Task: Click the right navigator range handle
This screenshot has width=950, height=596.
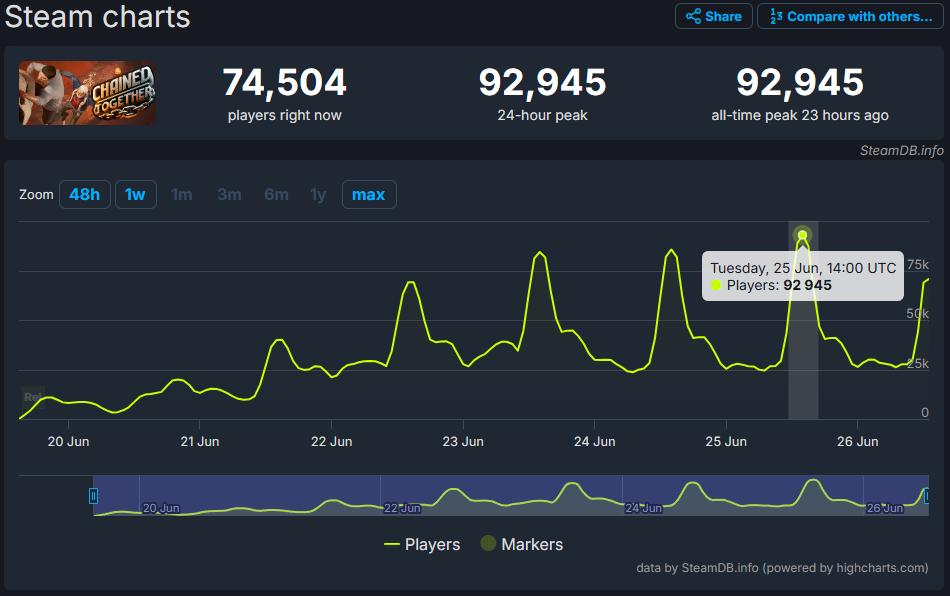Action: (927, 495)
